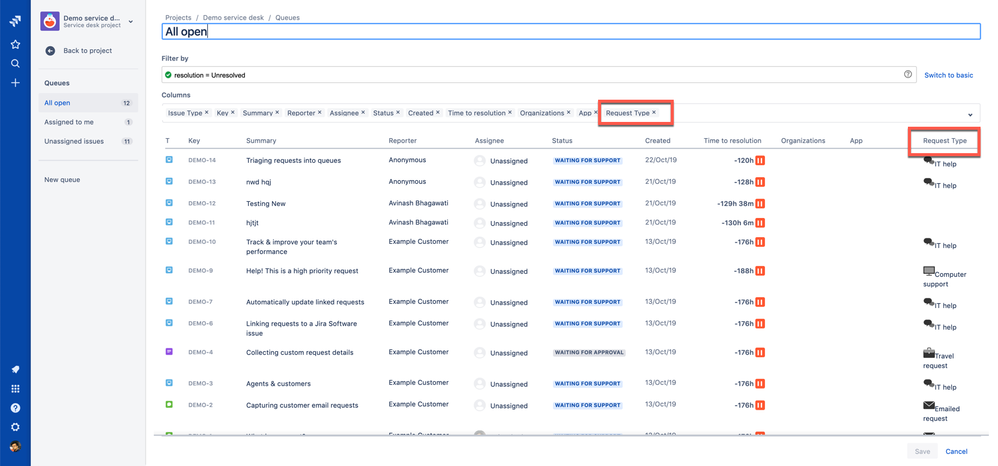Click the Create plus icon
This screenshot has width=998, height=466.
[x=15, y=82]
